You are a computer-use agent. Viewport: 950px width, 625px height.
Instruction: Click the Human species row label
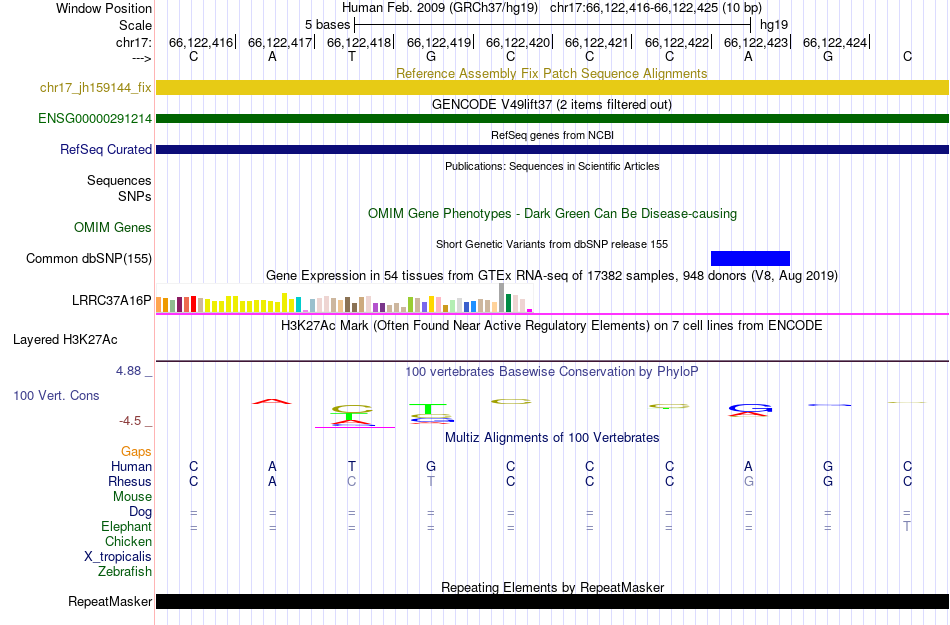(x=131, y=466)
